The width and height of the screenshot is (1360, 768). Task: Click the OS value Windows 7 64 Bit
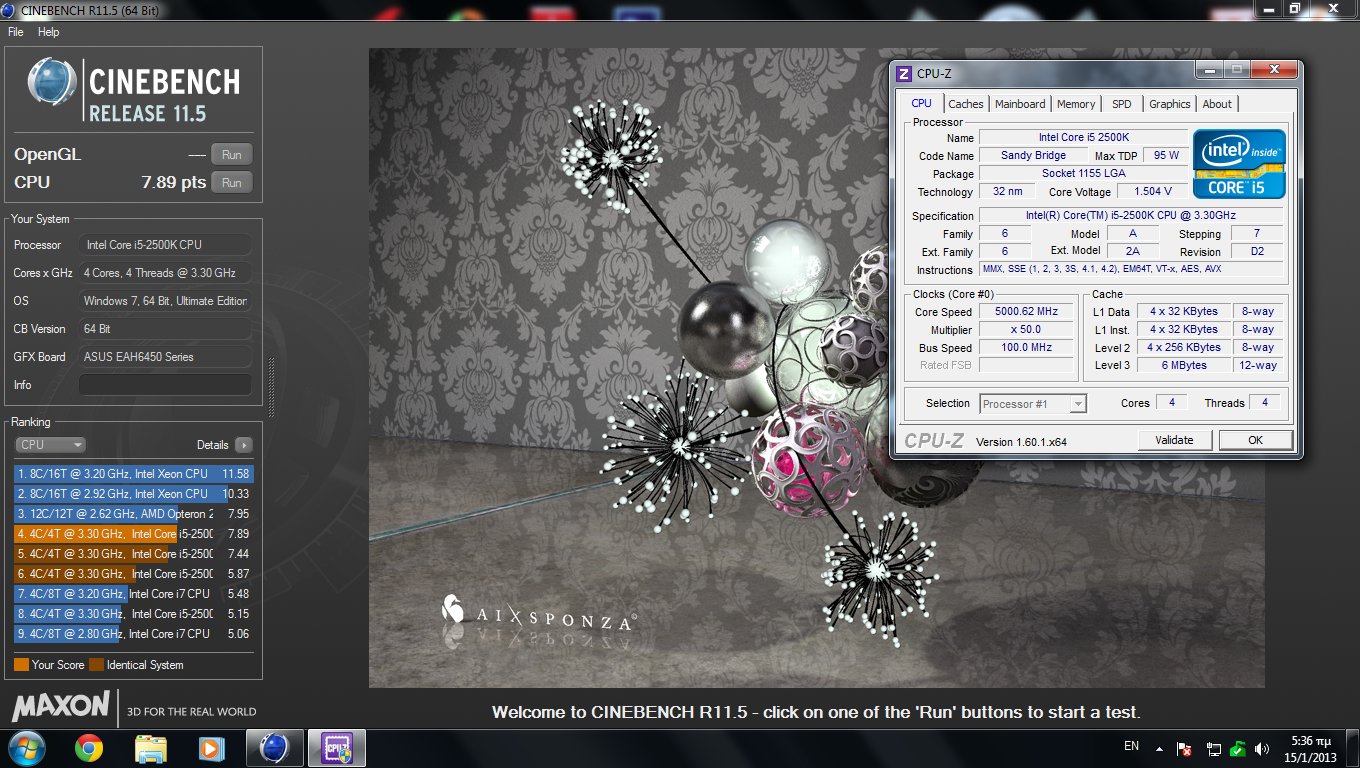pyautogui.click(x=166, y=301)
